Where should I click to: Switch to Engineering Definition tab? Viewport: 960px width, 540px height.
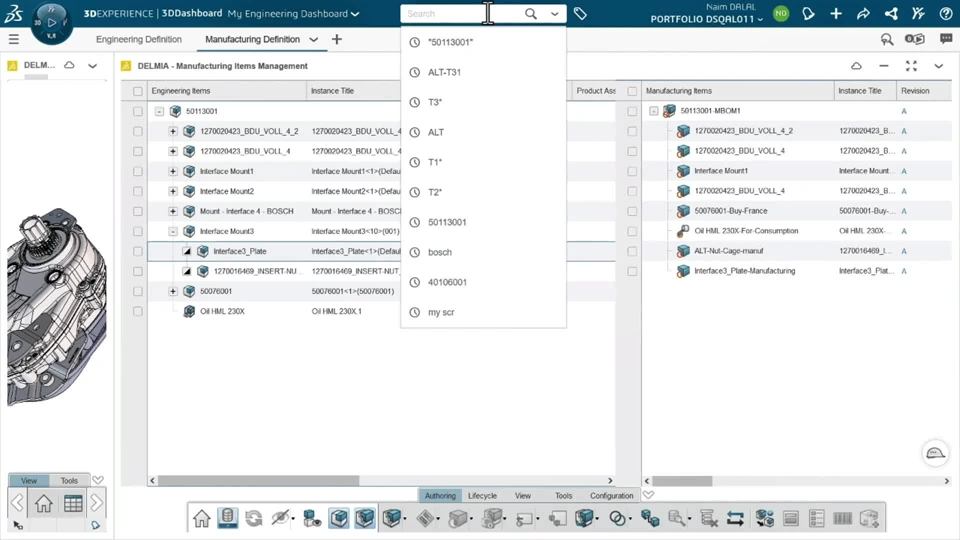tap(139, 39)
